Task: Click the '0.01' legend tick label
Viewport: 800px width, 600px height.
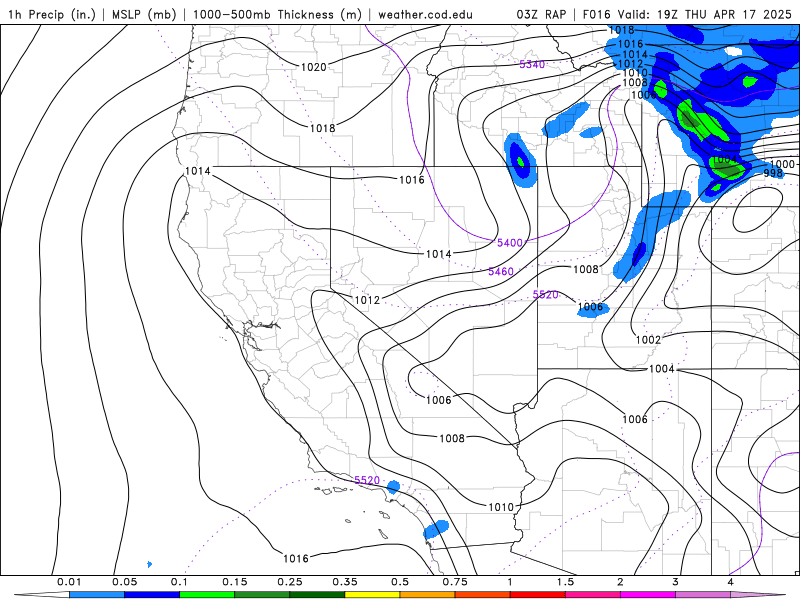Action: (69, 582)
